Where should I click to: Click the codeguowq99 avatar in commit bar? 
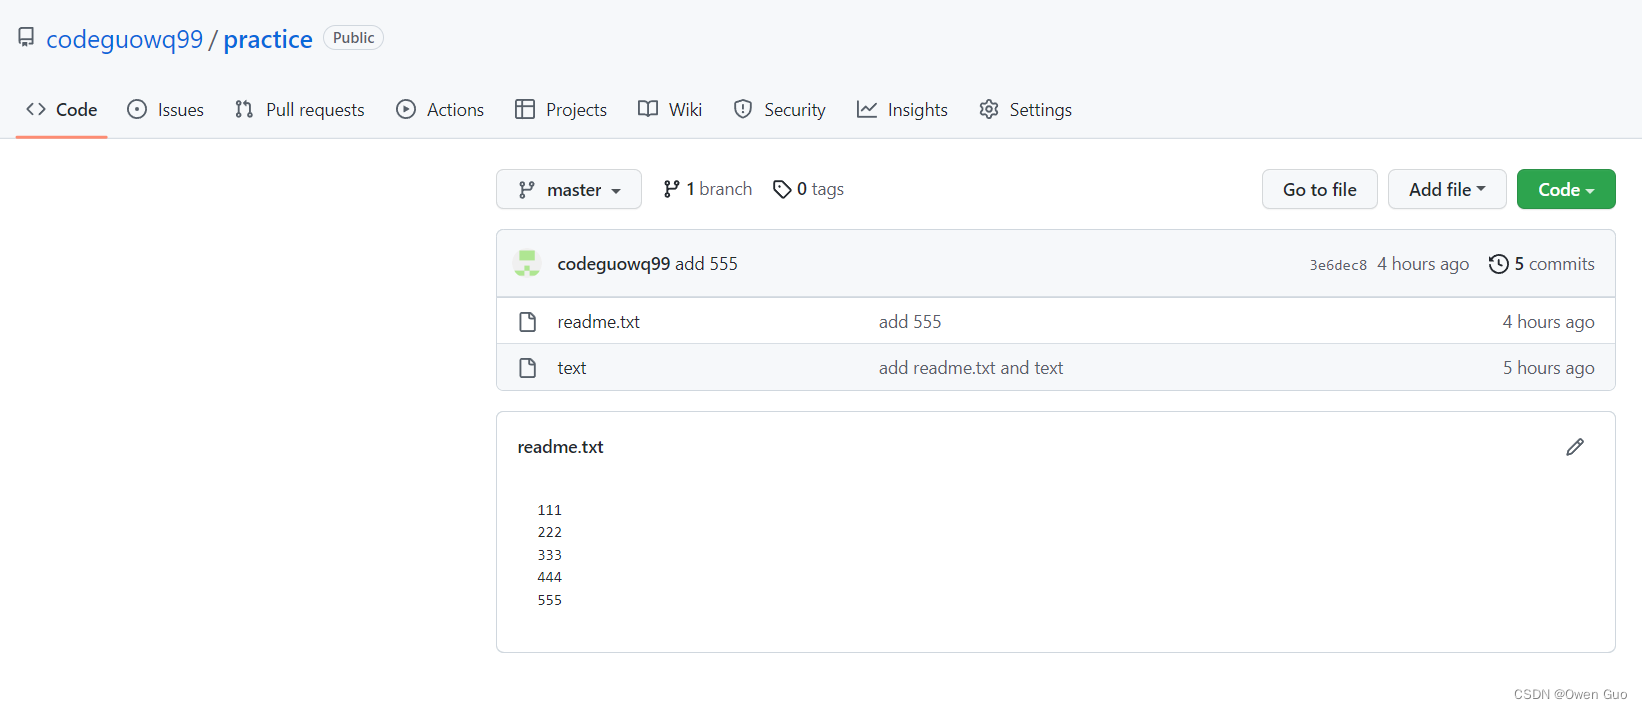527,263
